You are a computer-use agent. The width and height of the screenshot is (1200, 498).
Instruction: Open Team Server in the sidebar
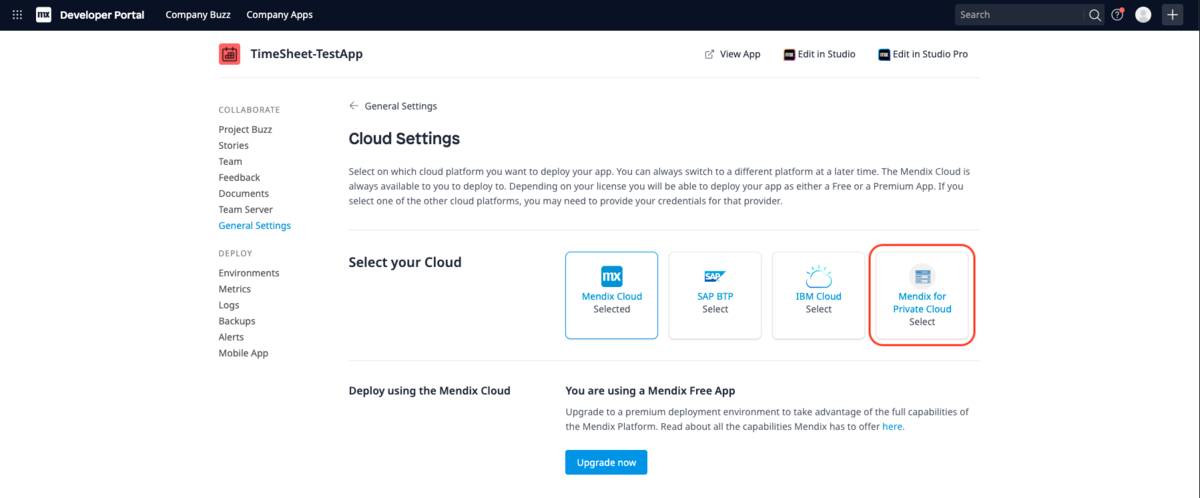tap(246, 209)
